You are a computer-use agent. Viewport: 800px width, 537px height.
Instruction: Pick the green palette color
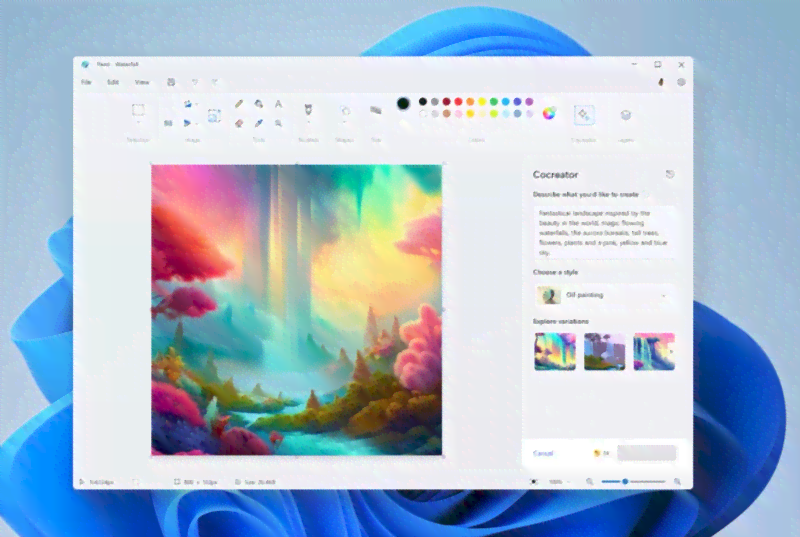coord(493,101)
